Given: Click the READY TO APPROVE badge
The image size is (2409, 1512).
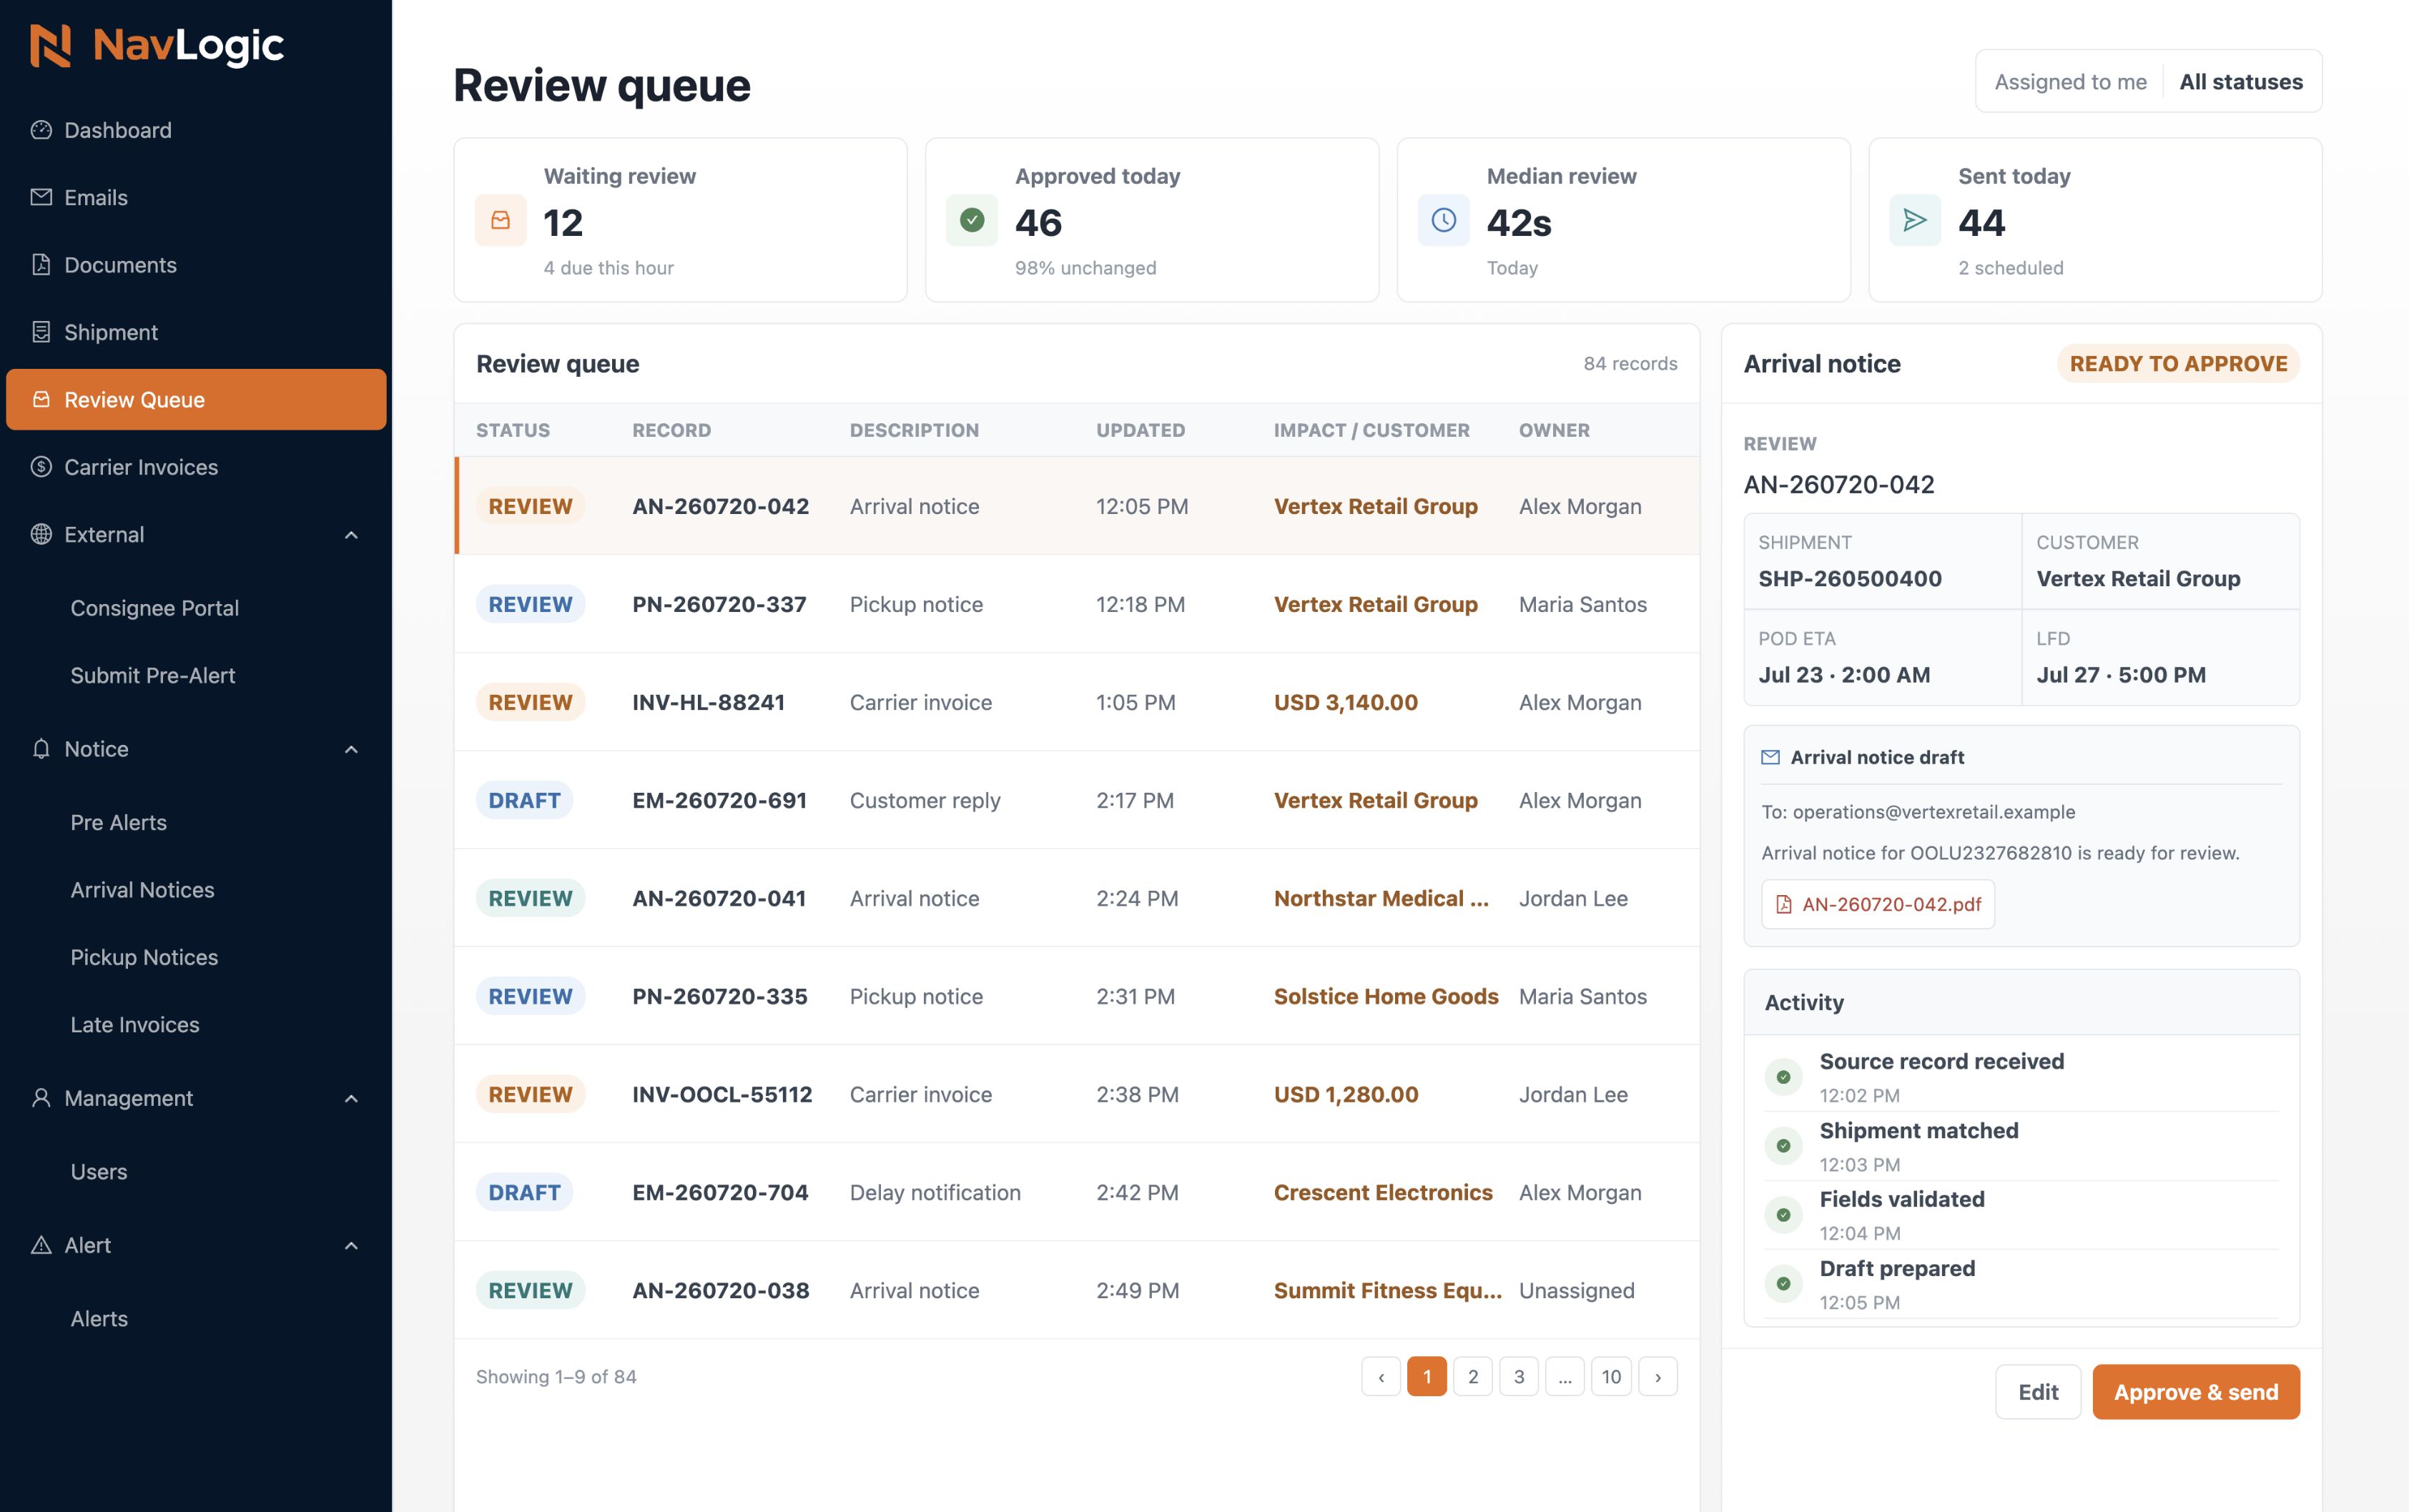Looking at the screenshot, I should click(2178, 363).
